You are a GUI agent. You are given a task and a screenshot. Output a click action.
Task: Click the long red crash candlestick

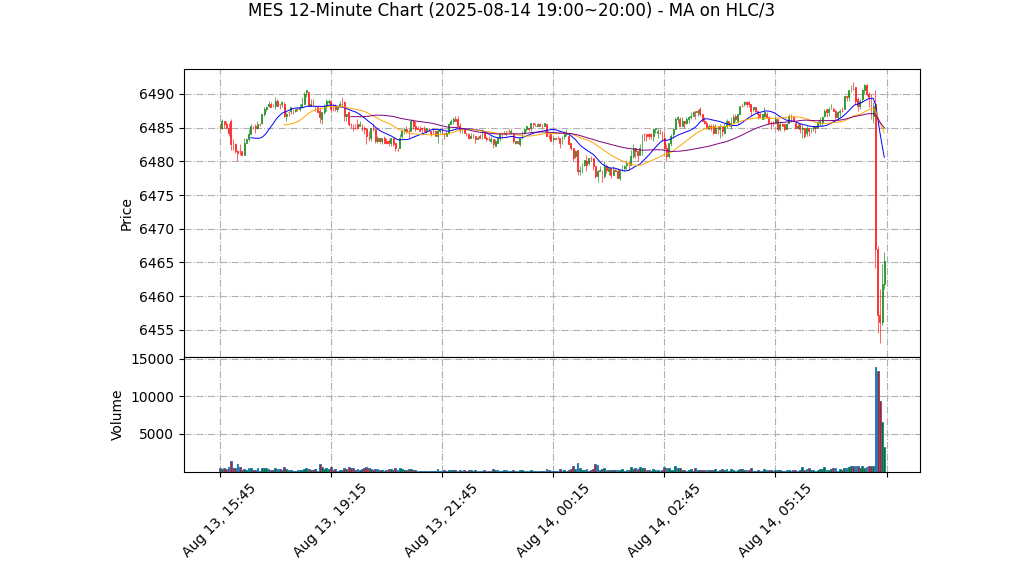876,179
